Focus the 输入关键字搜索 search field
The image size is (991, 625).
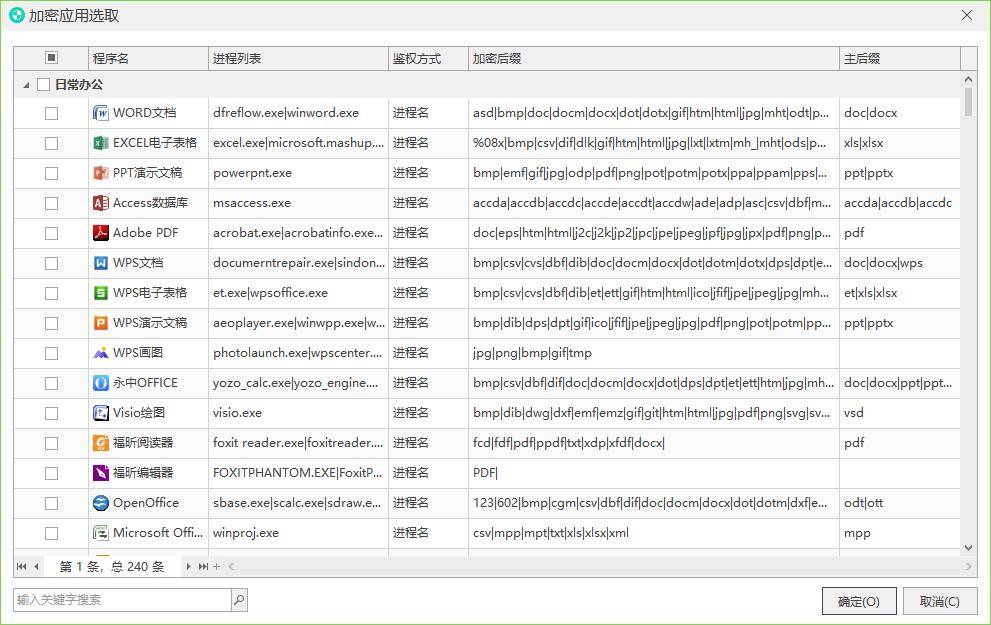123,600
